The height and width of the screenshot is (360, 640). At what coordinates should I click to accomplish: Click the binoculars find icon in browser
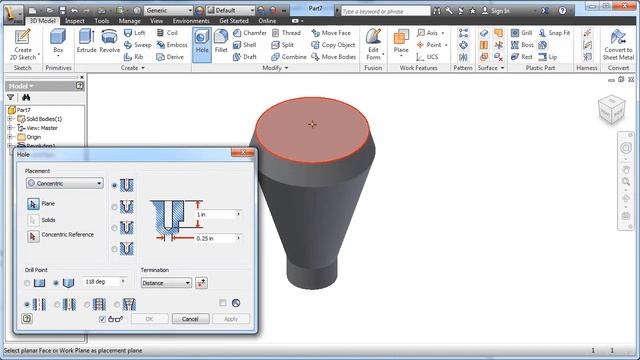(x=26, y=97)
